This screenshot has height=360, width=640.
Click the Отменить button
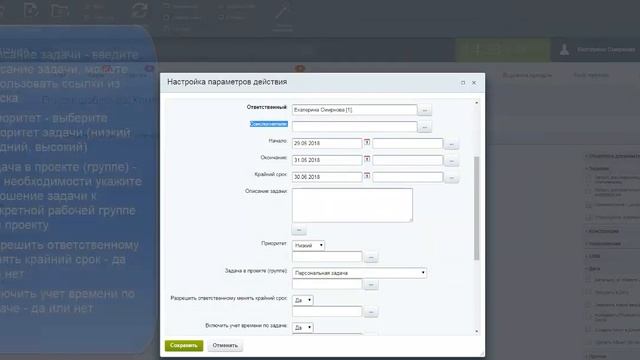(225, 345)
